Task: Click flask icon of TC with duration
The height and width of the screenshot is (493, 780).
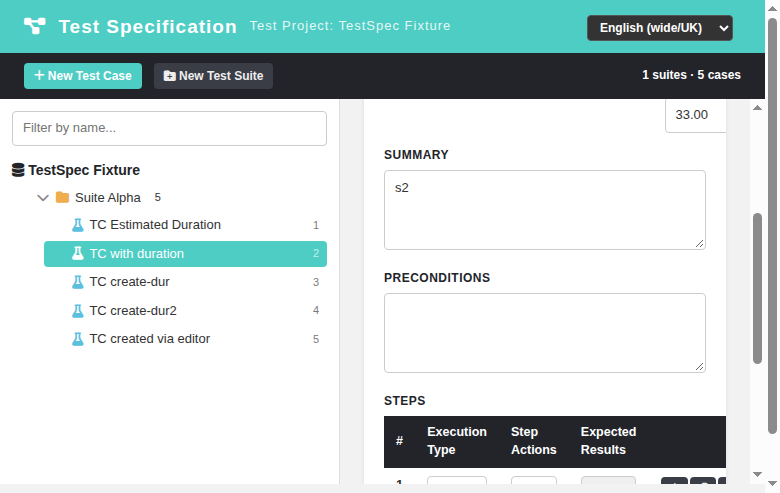Action: click(x=78, y=254)
